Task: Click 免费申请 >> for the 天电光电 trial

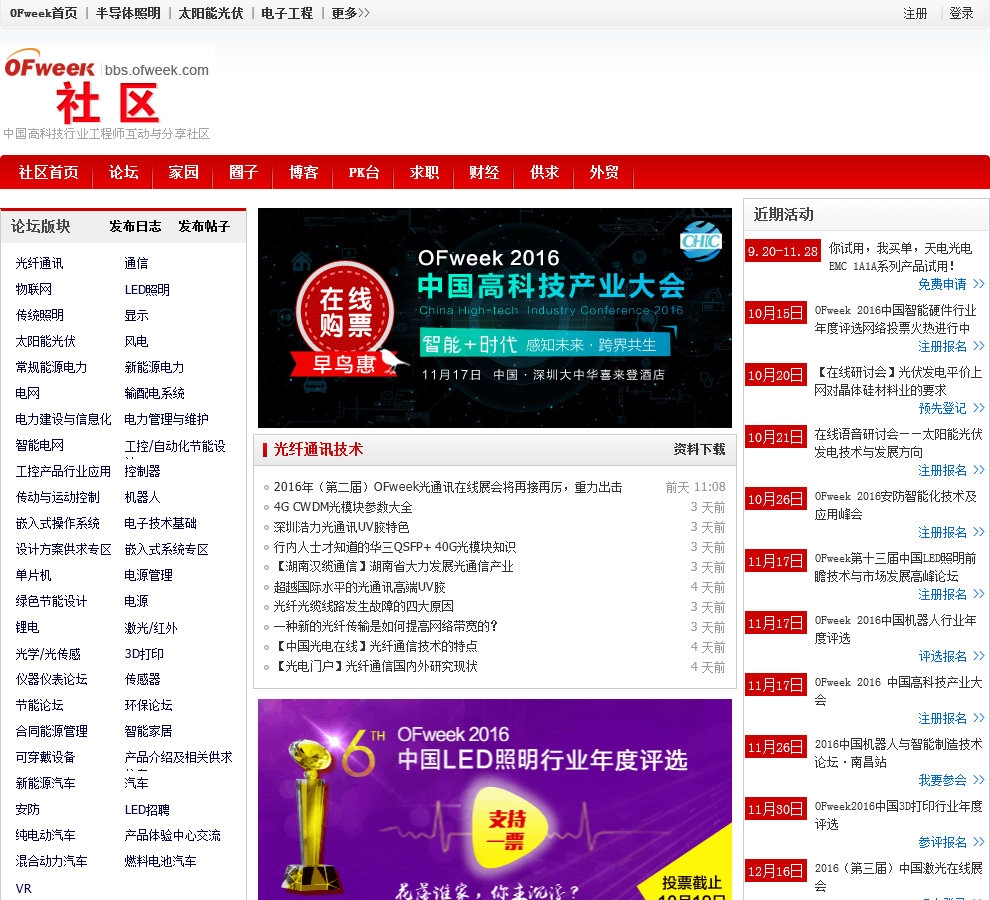Action: (x=951, y=284)
